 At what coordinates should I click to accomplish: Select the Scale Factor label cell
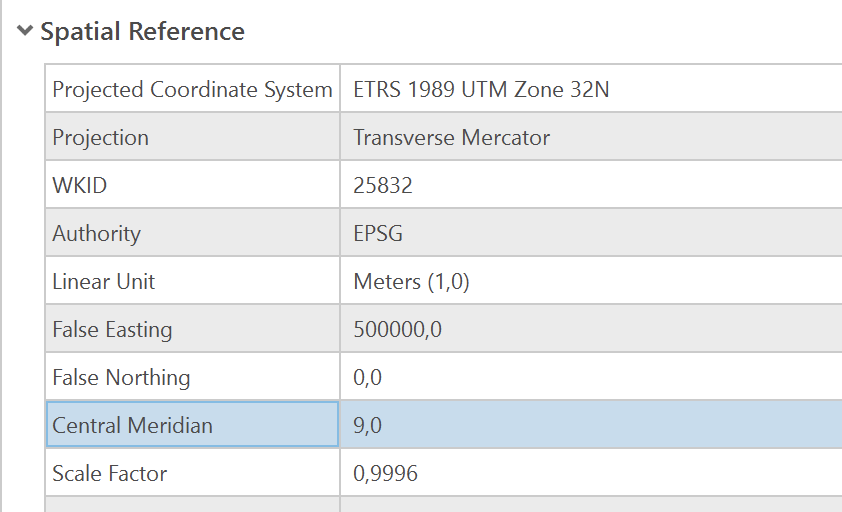pos(192,473)
